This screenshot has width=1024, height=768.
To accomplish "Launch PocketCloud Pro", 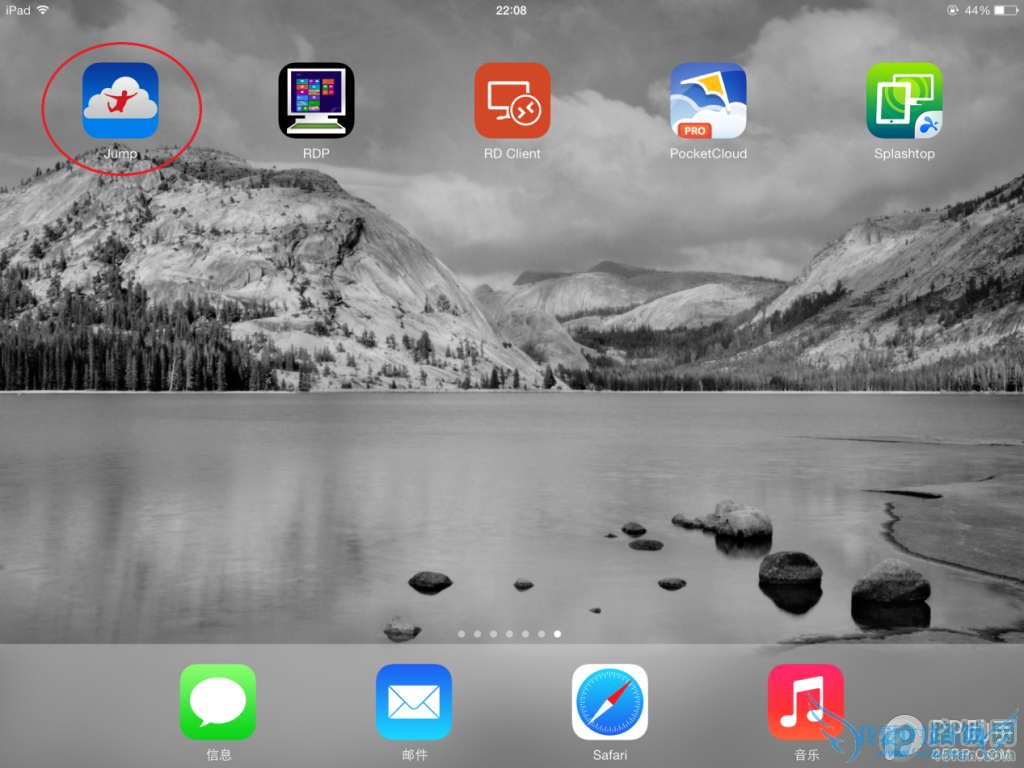I will point(708,101).
